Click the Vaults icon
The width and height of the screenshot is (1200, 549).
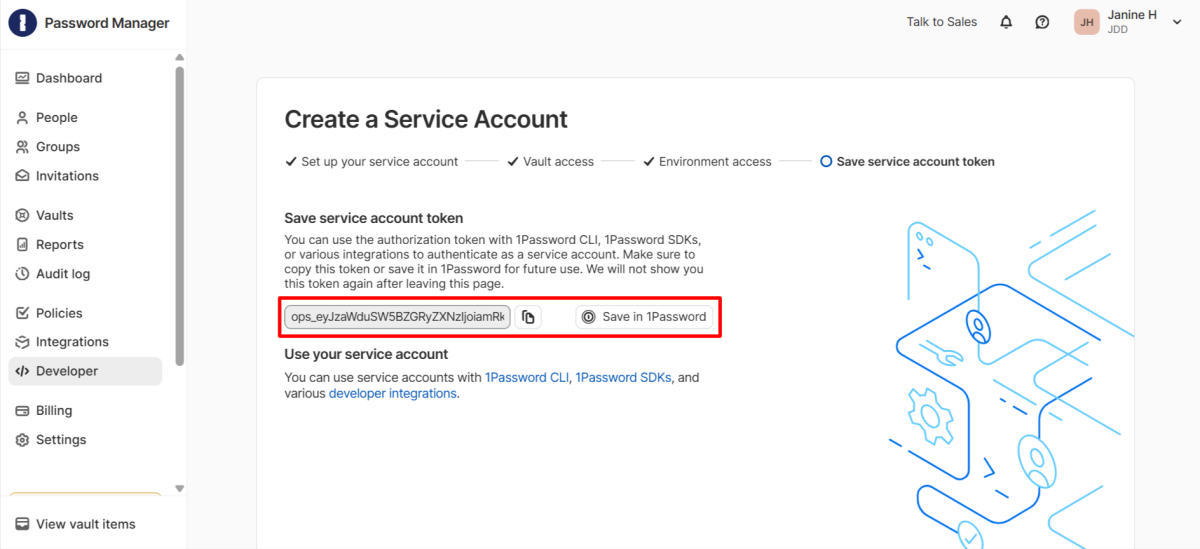pos(22,215)
